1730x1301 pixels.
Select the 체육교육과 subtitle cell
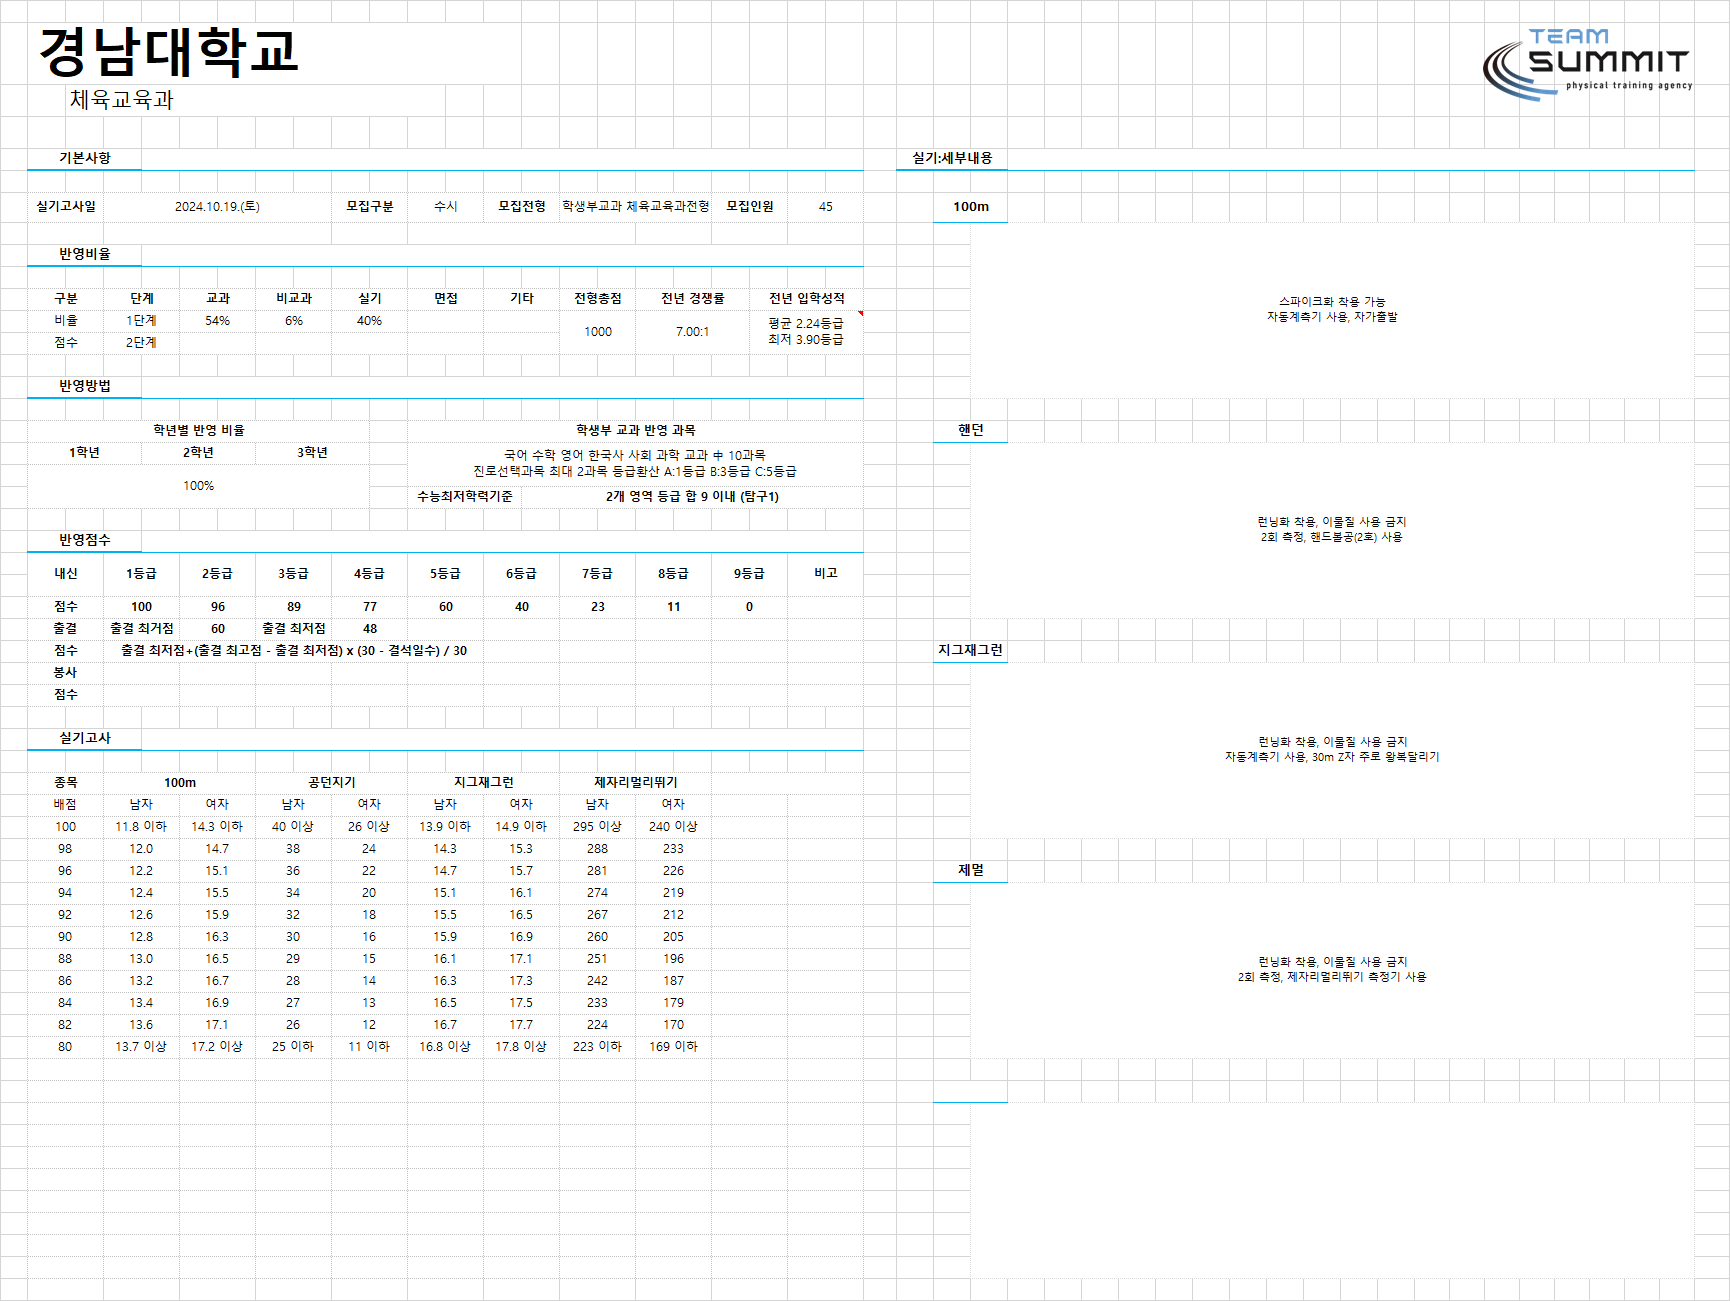pos(122,100)
